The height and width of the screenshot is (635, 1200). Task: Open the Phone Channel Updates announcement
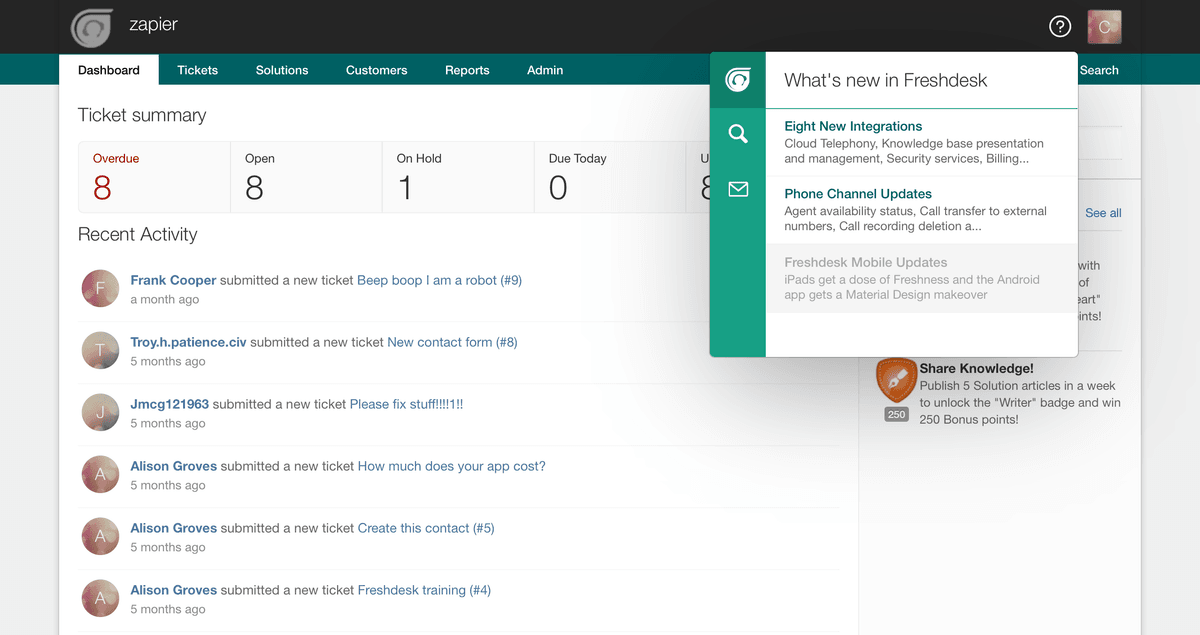[x=921, y=210]
